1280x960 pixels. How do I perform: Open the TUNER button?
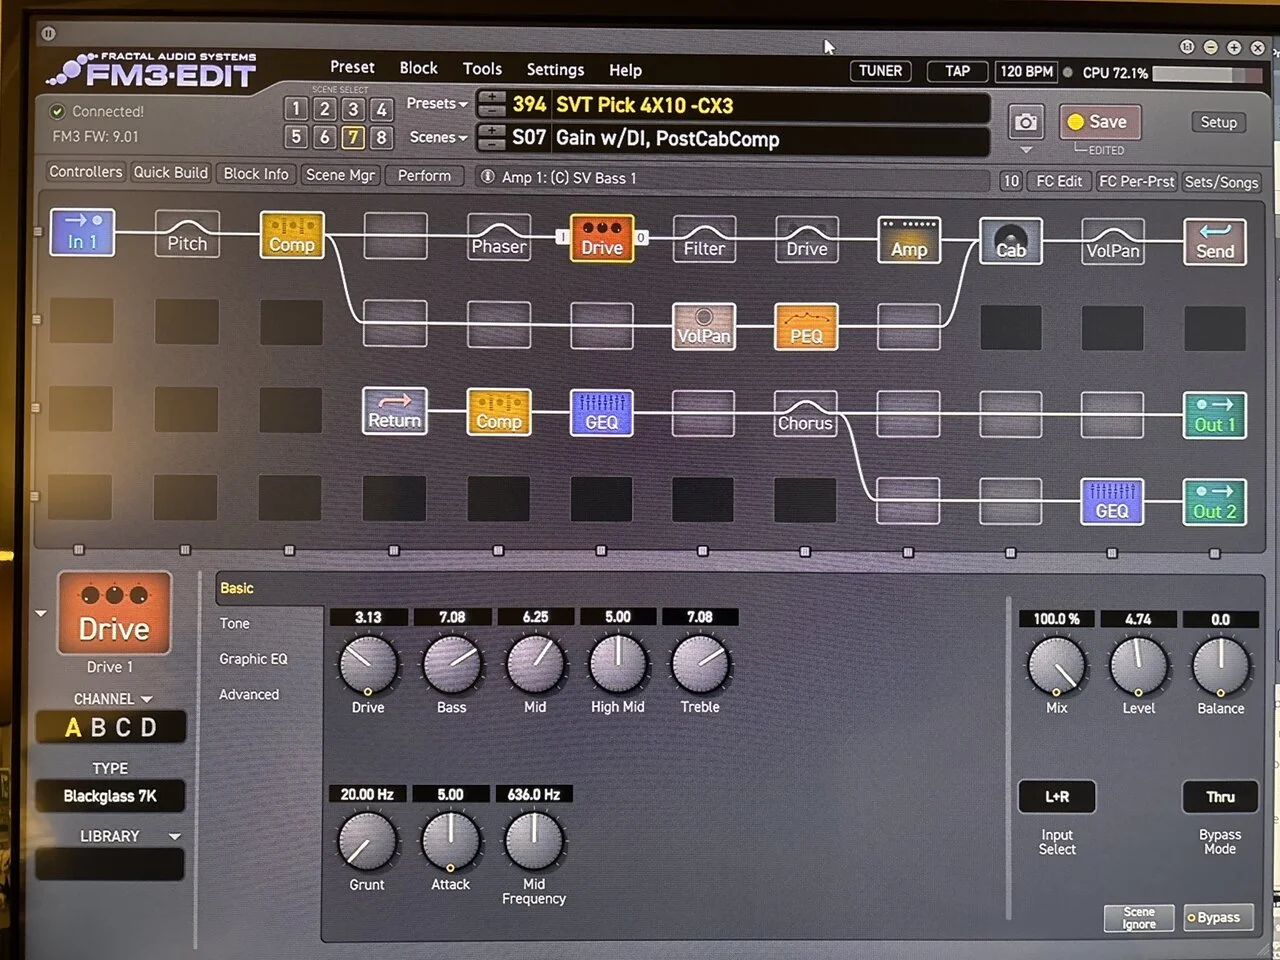coord(880,71)
